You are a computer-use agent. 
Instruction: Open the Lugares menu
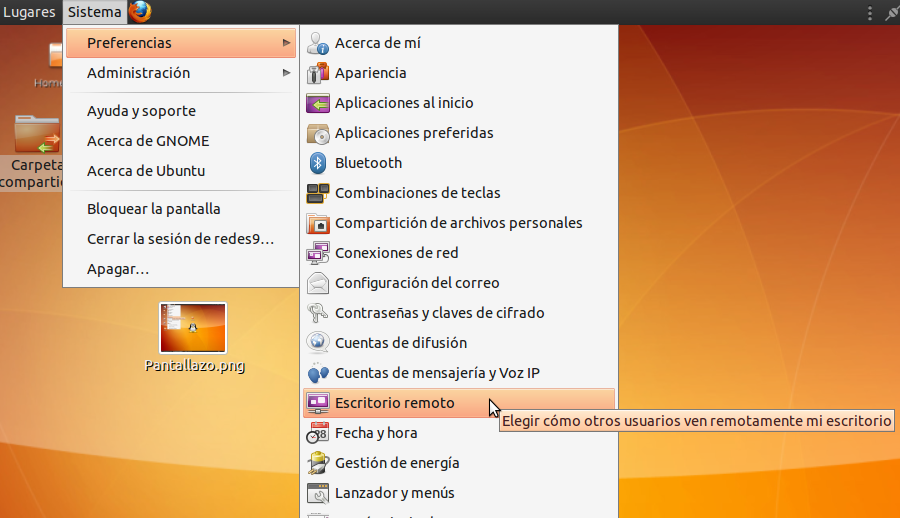[29, 12]
